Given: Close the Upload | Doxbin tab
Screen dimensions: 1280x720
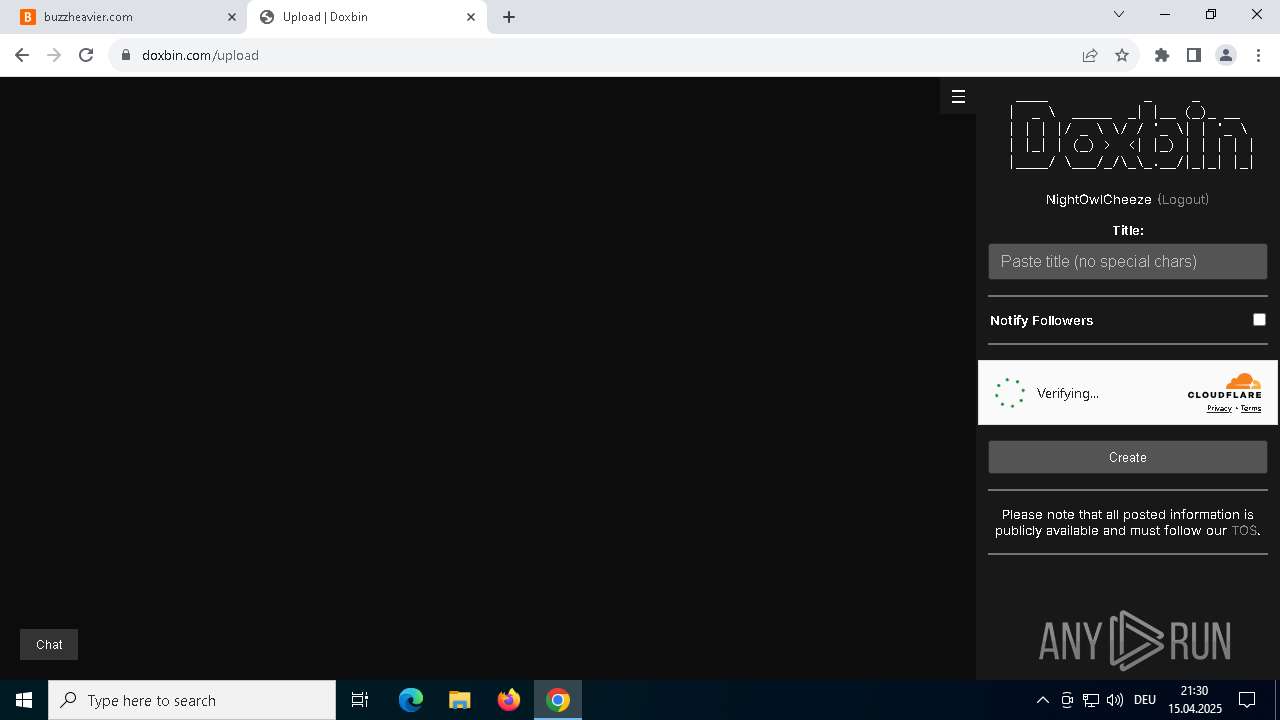Looking at the screenshot, I should [471, 17].
